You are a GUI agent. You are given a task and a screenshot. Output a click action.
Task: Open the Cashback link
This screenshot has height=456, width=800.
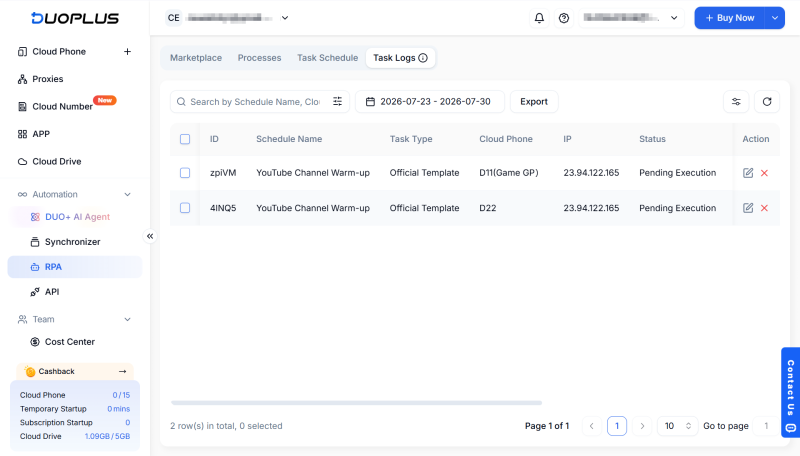pyautogui.click(x=74, y=371)
